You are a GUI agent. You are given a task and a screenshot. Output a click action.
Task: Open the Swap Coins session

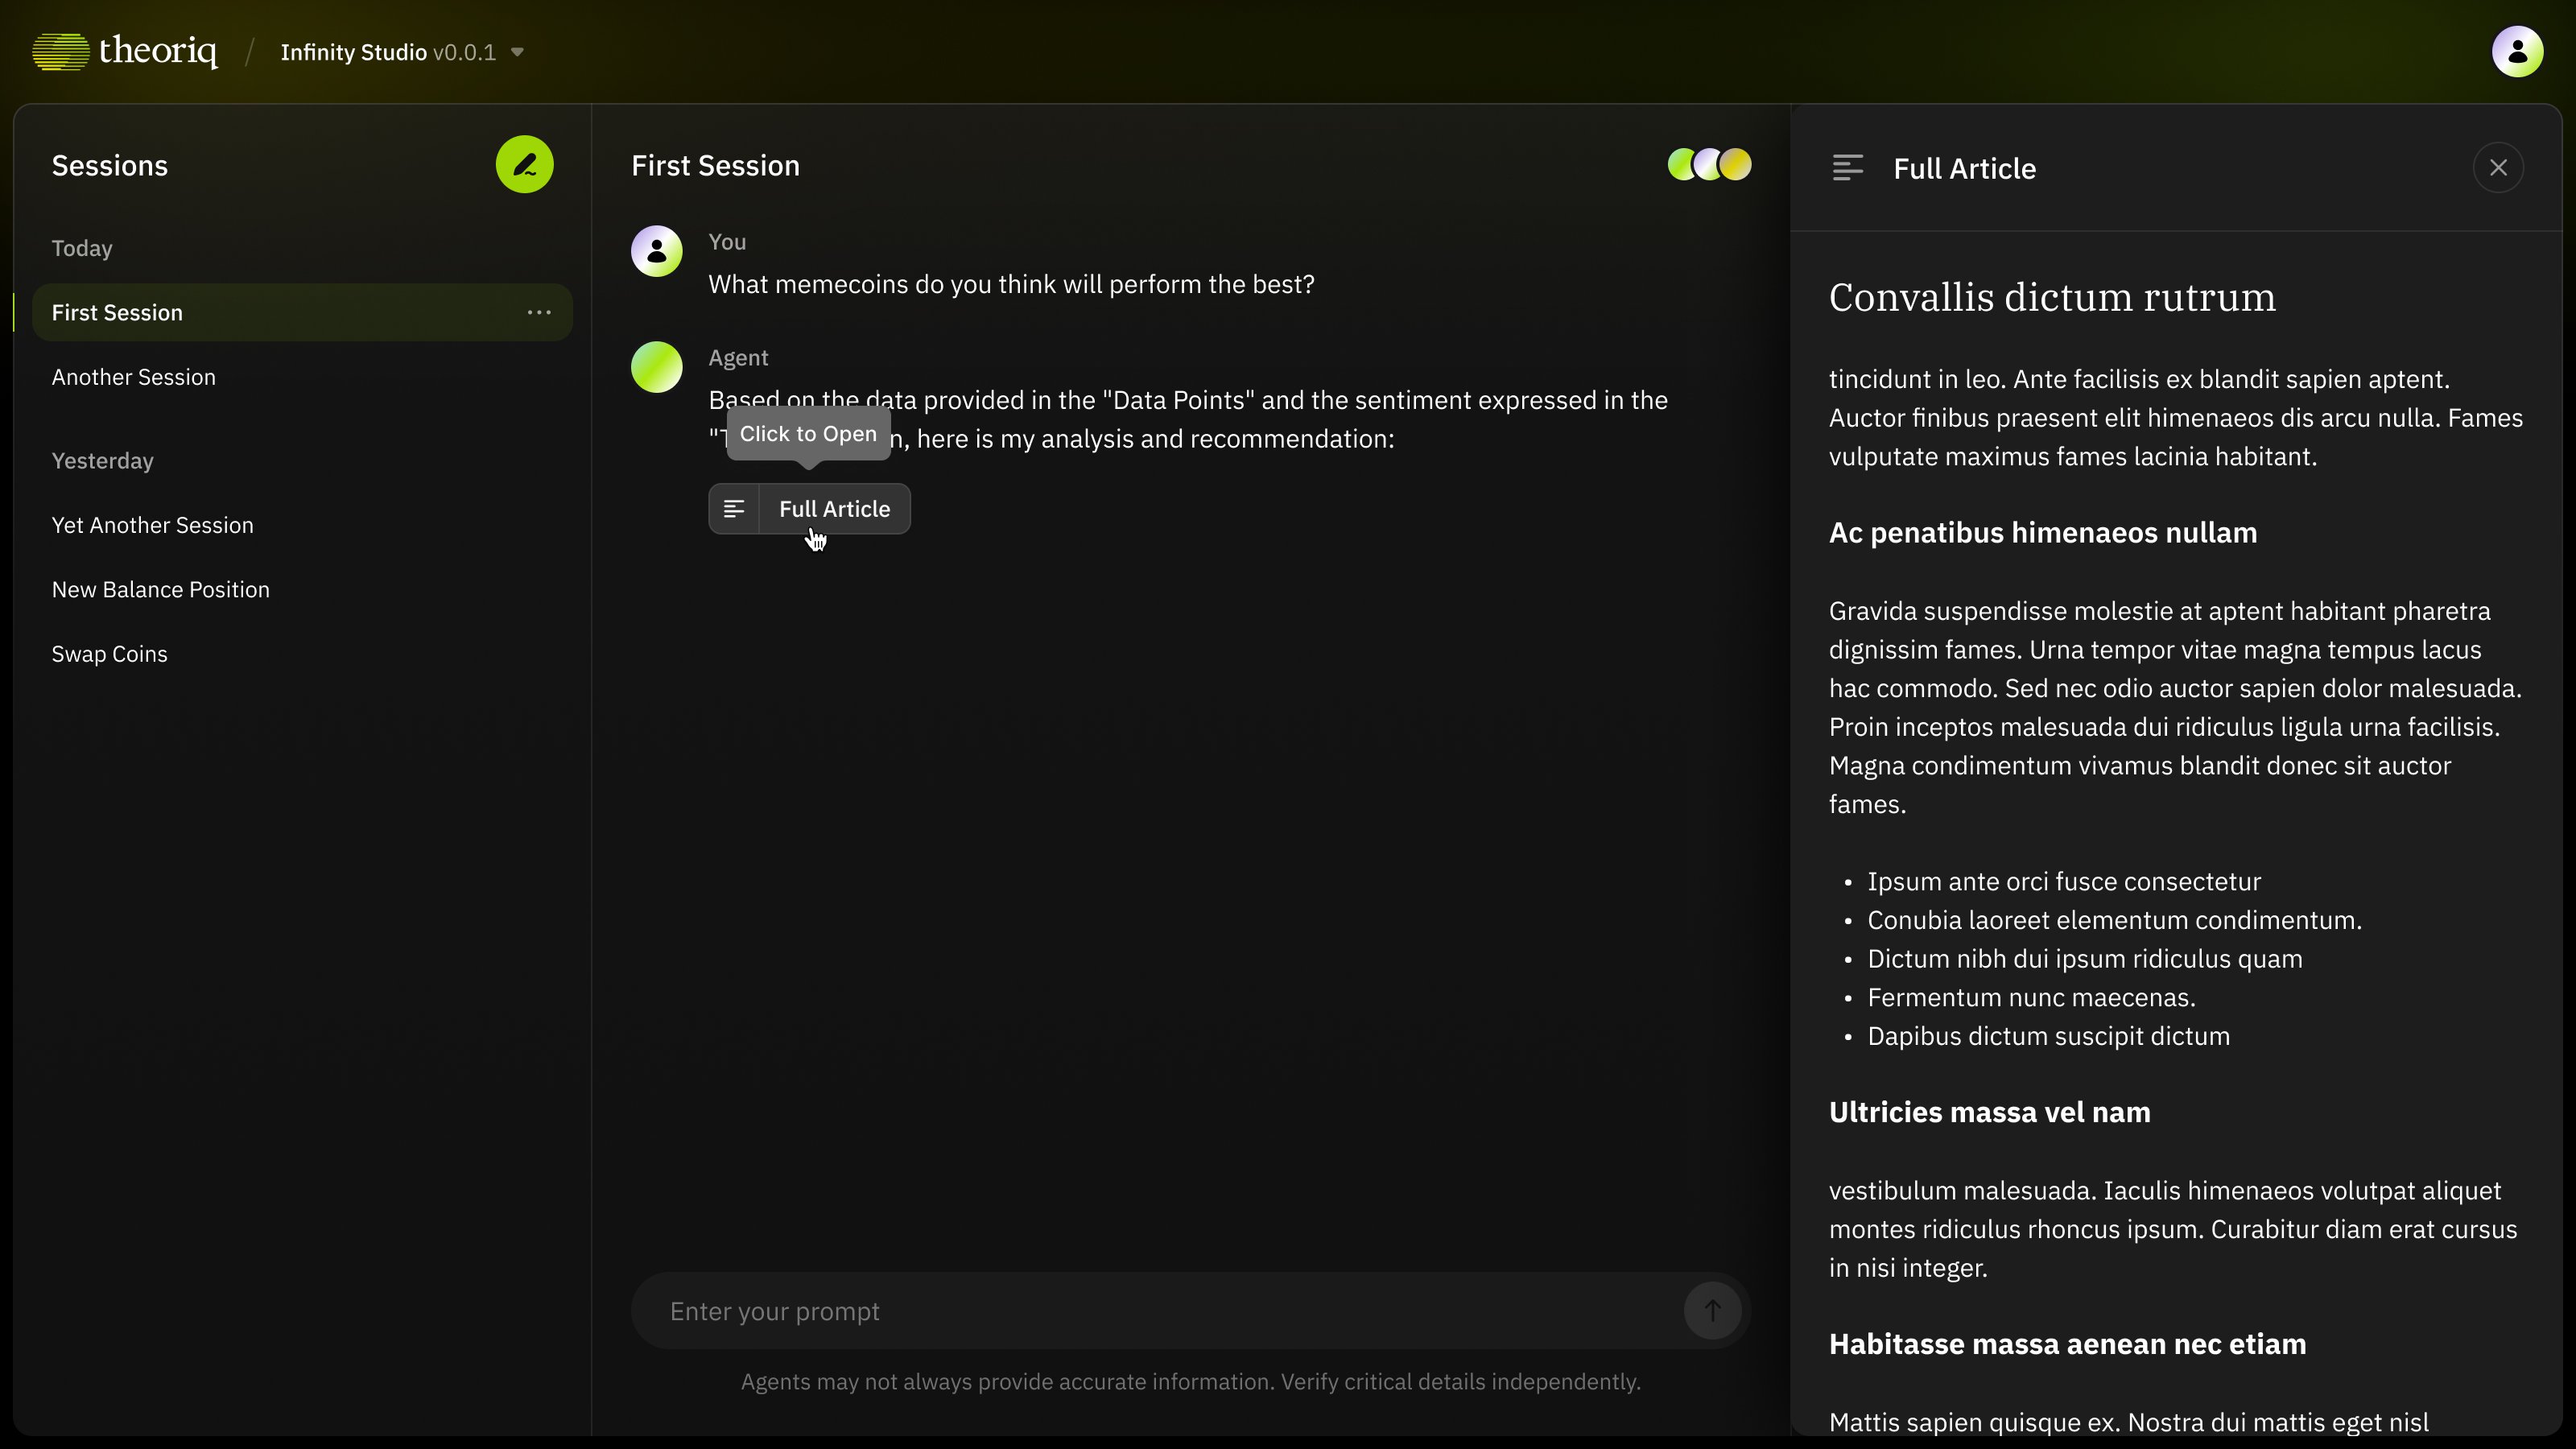pyautogui.click(x=110, y=654)
